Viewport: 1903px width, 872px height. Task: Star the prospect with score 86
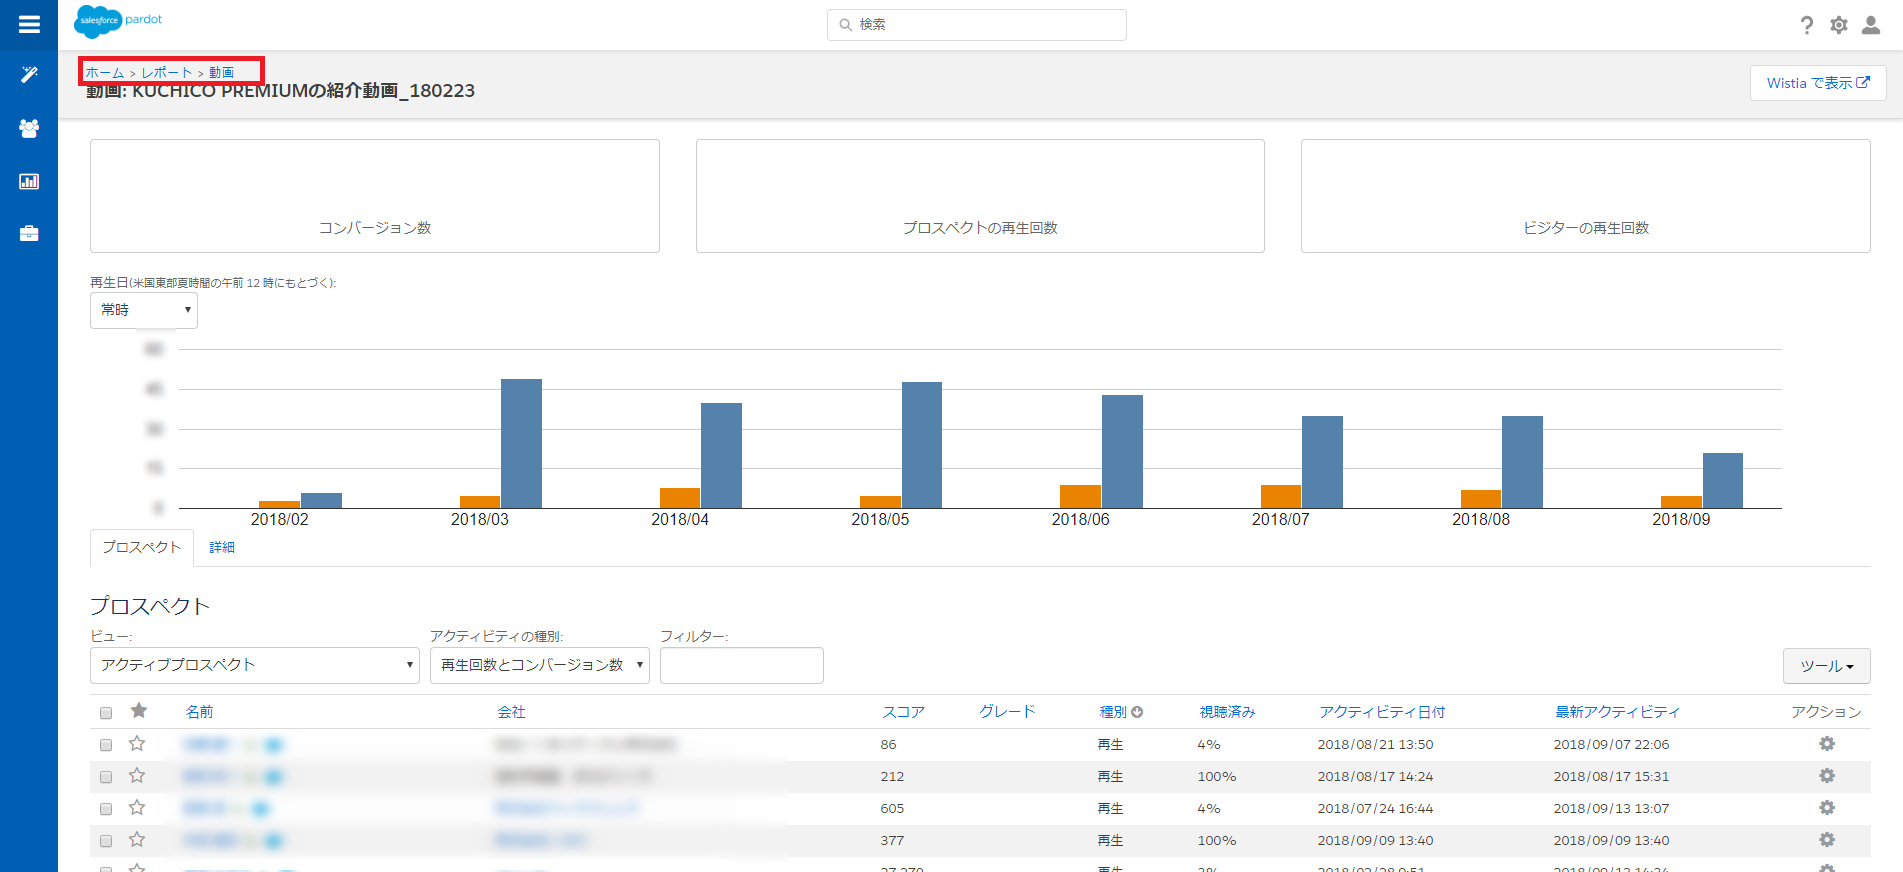(x=137, y=744)
